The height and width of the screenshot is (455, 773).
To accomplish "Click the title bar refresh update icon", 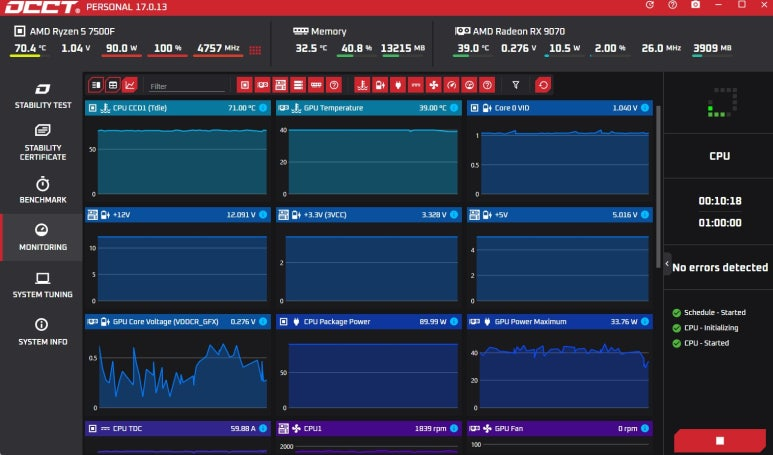I will (x=650, y=5).
